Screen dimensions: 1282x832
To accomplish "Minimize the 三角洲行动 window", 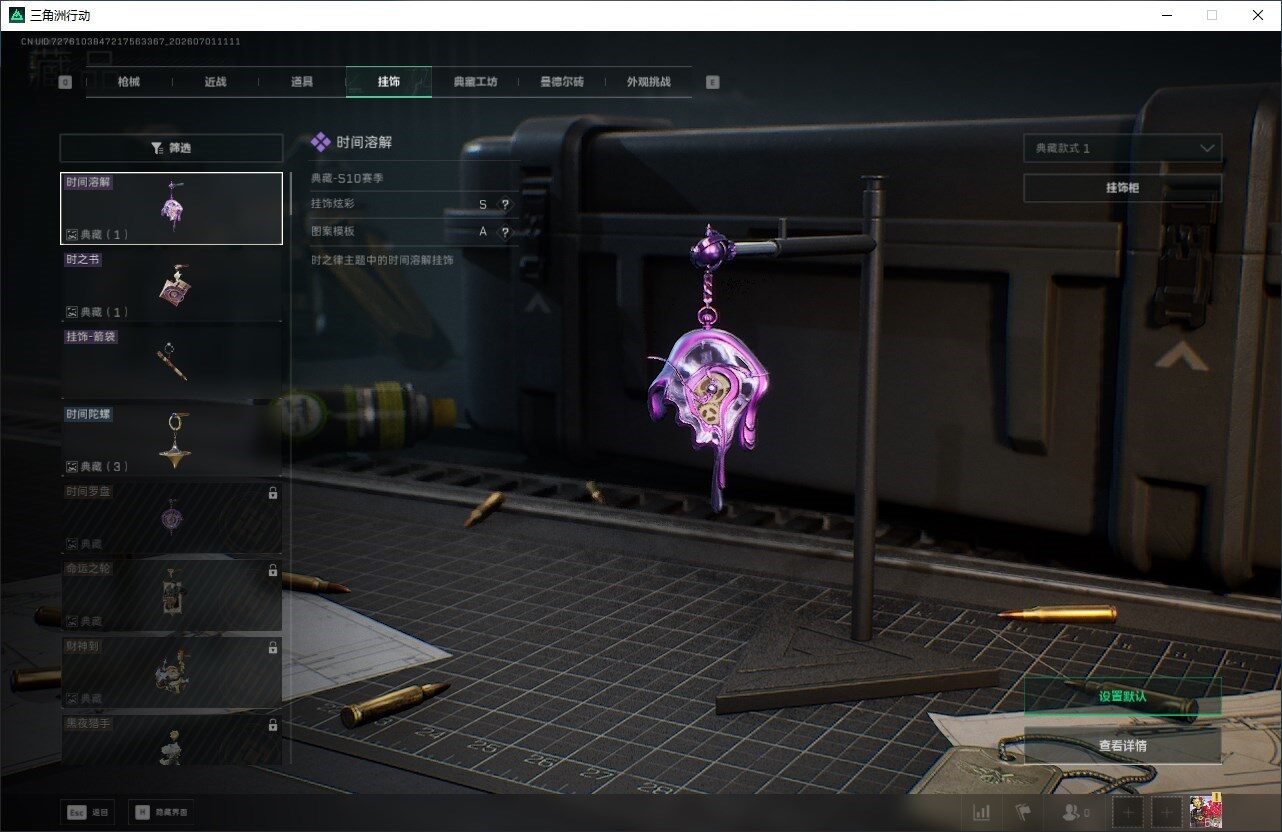I will (x=1167, y=15).
